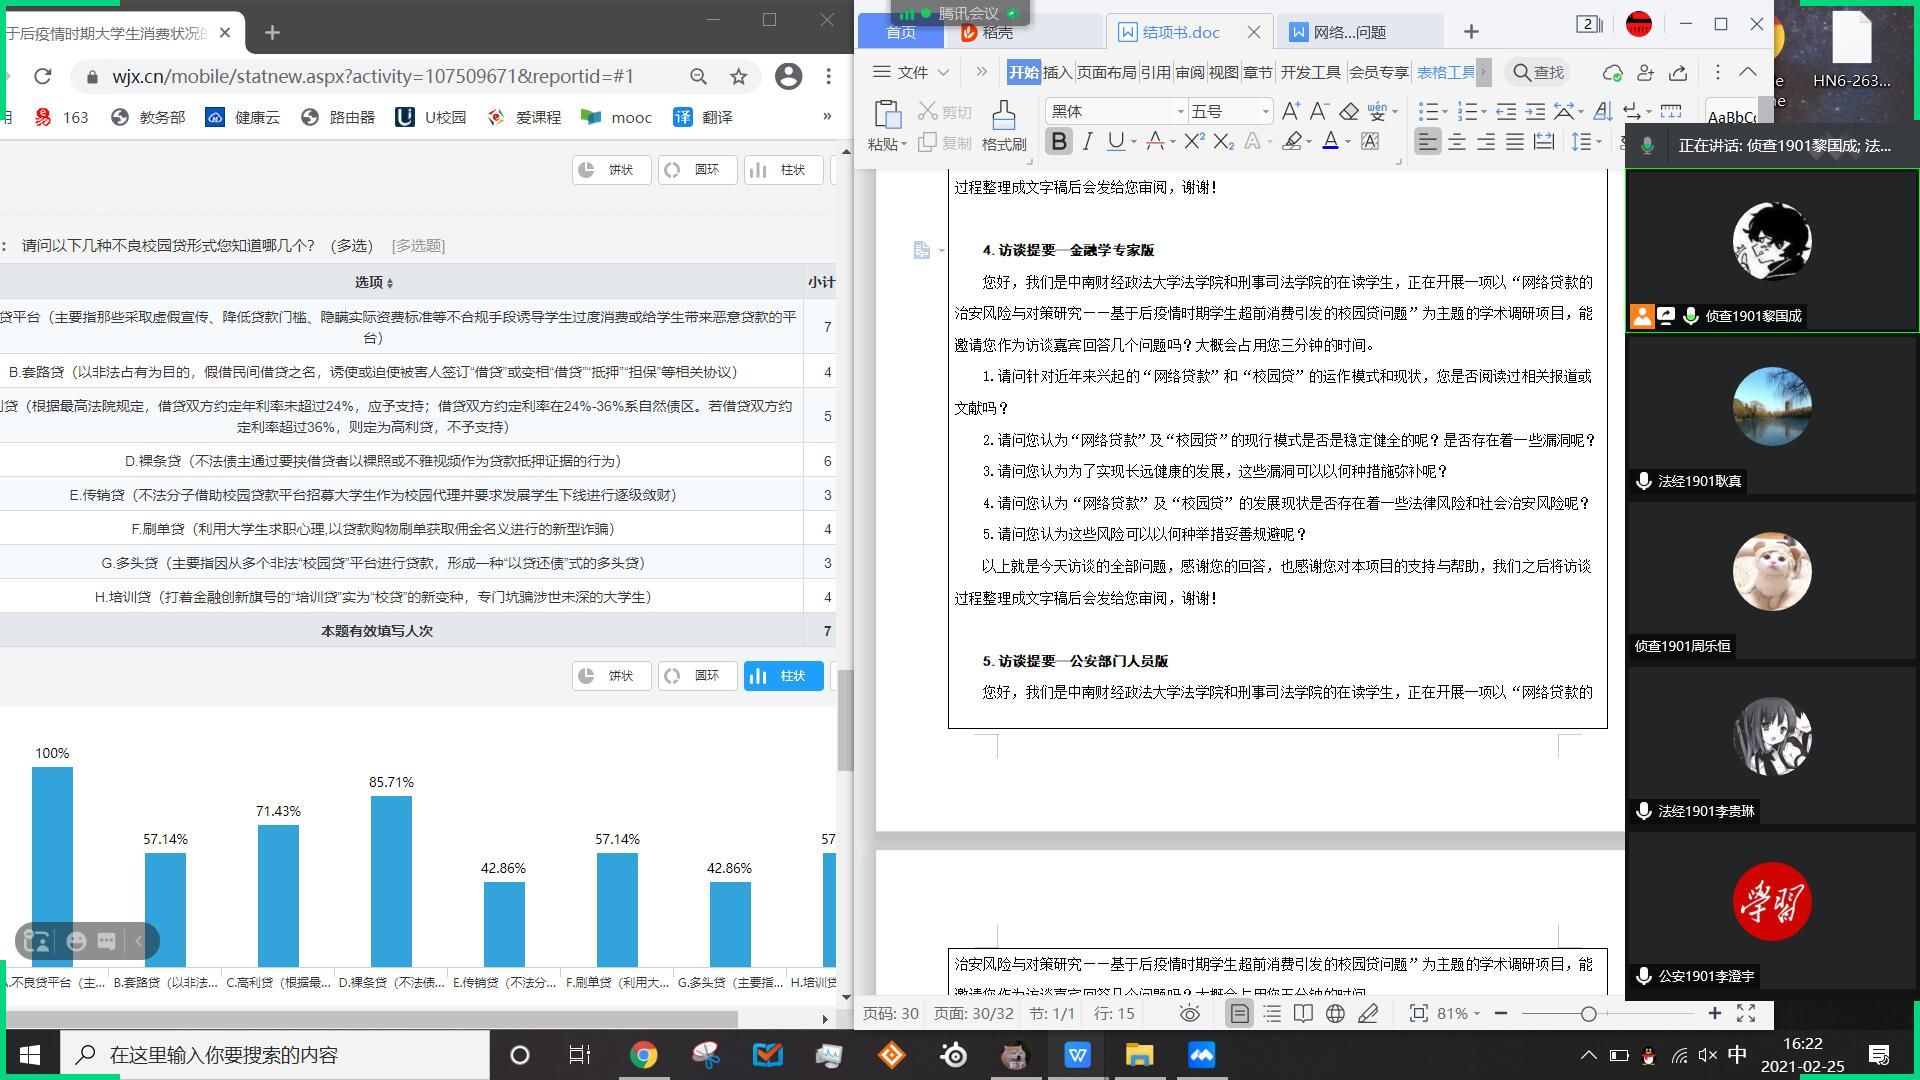Switch to web layout view icon
Screen dimensions: 1920x1080
tap(1335, 1014)
